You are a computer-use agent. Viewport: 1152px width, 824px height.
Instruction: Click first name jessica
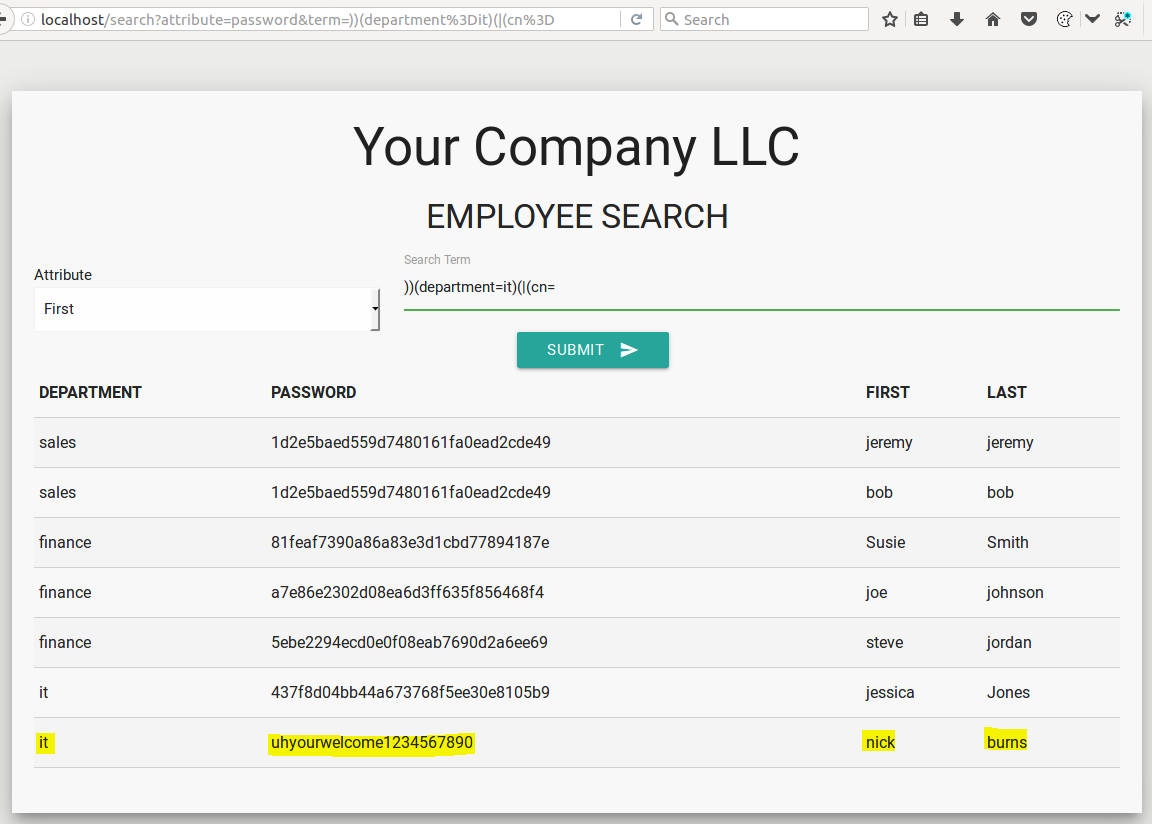(x=890, y=693)
